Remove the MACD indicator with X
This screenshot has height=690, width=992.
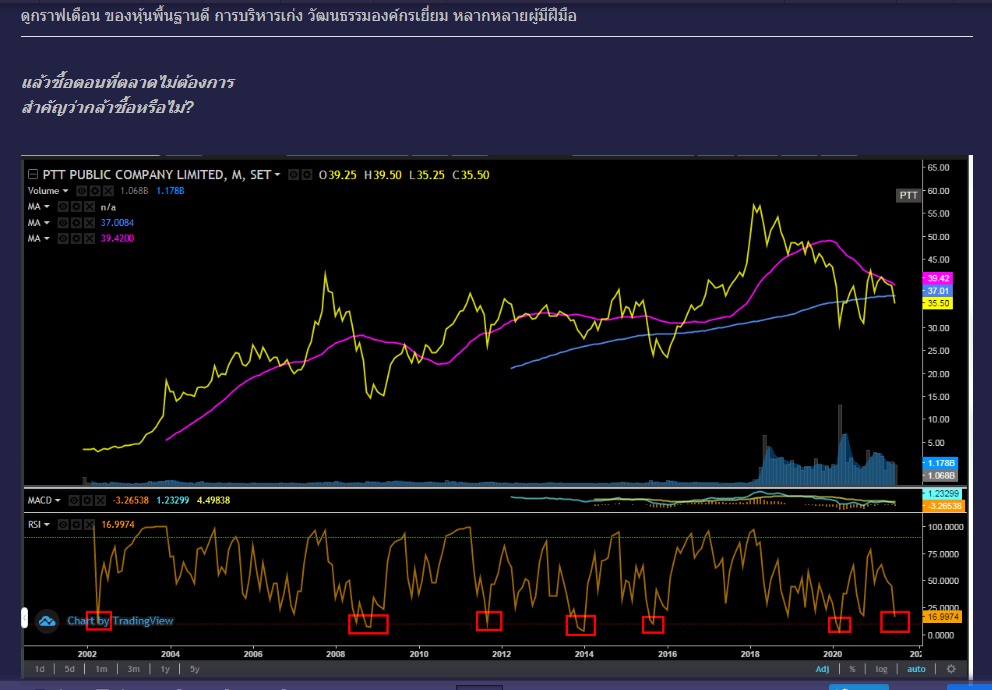click(101, 500)
